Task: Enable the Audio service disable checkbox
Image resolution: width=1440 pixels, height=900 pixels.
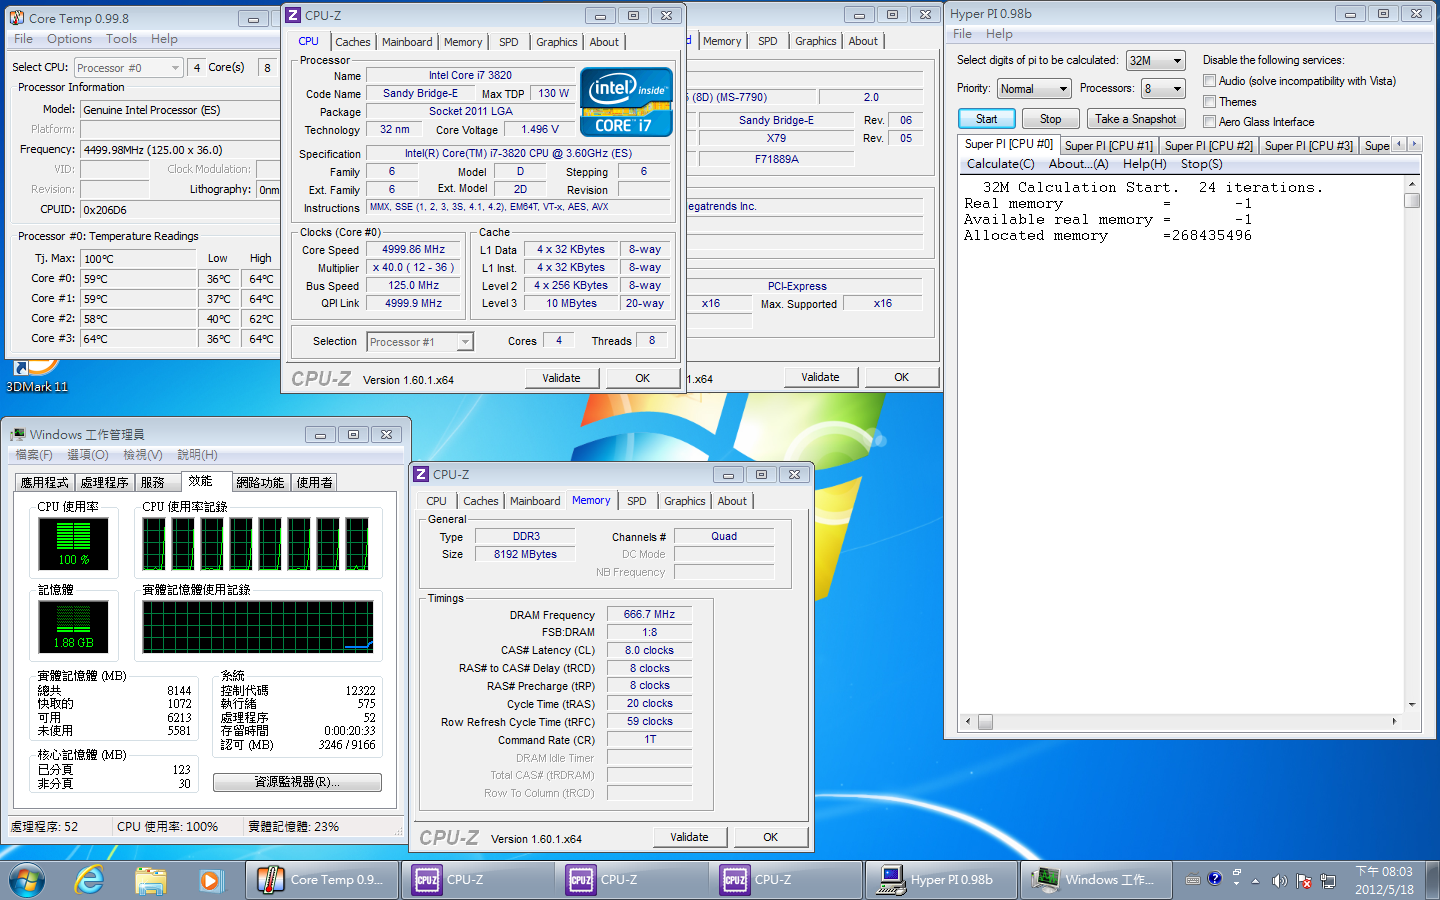Action: (1209, 81)
